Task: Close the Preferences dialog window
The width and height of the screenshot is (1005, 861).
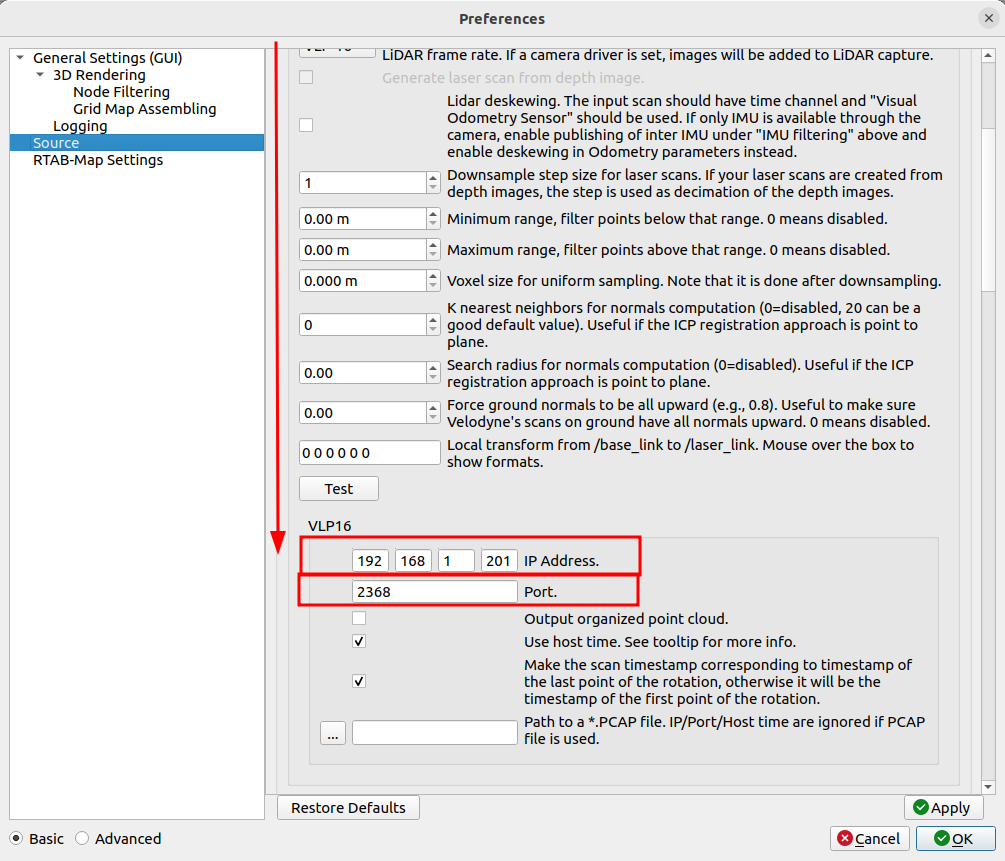Action: [989, 18]
